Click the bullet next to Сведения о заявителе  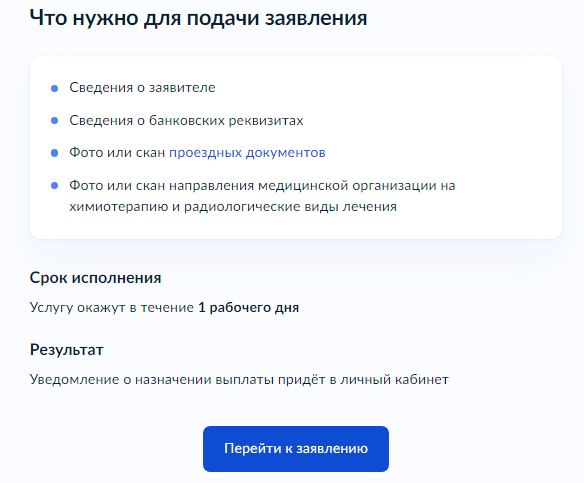tap(54, 88)
